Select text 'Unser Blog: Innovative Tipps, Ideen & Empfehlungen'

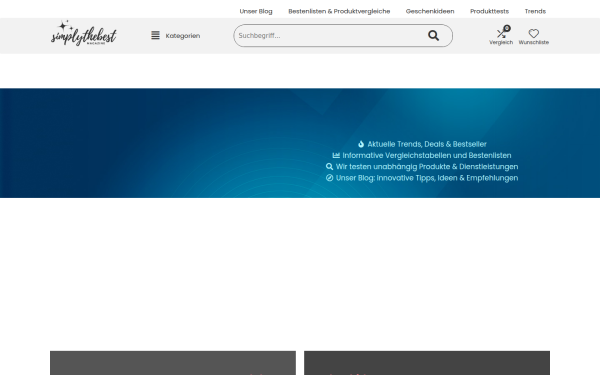[x=427, y=178]
